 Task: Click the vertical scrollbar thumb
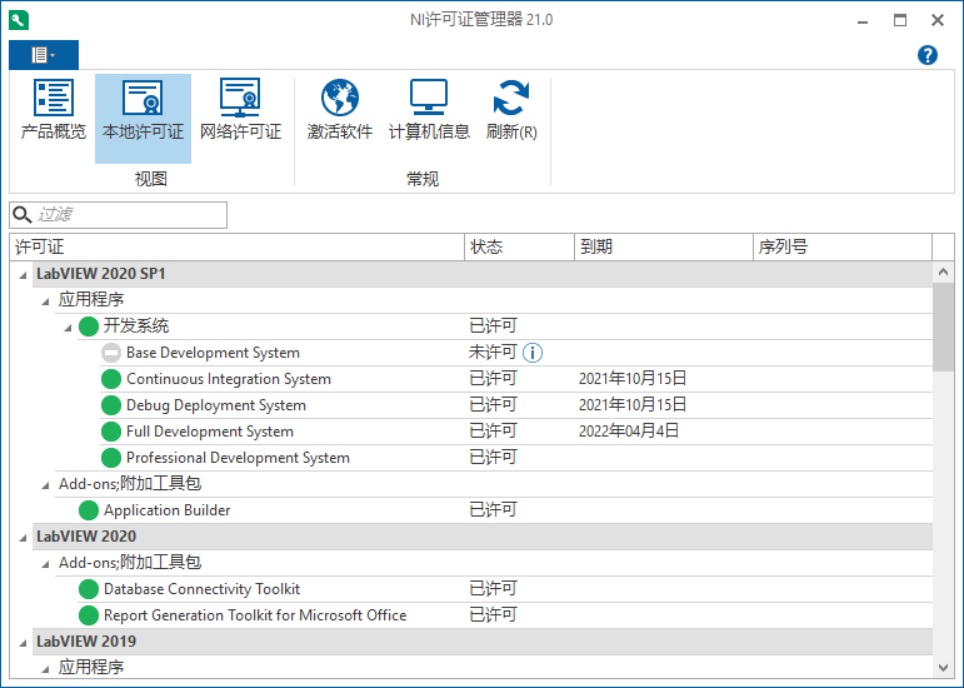click(943, 327)
